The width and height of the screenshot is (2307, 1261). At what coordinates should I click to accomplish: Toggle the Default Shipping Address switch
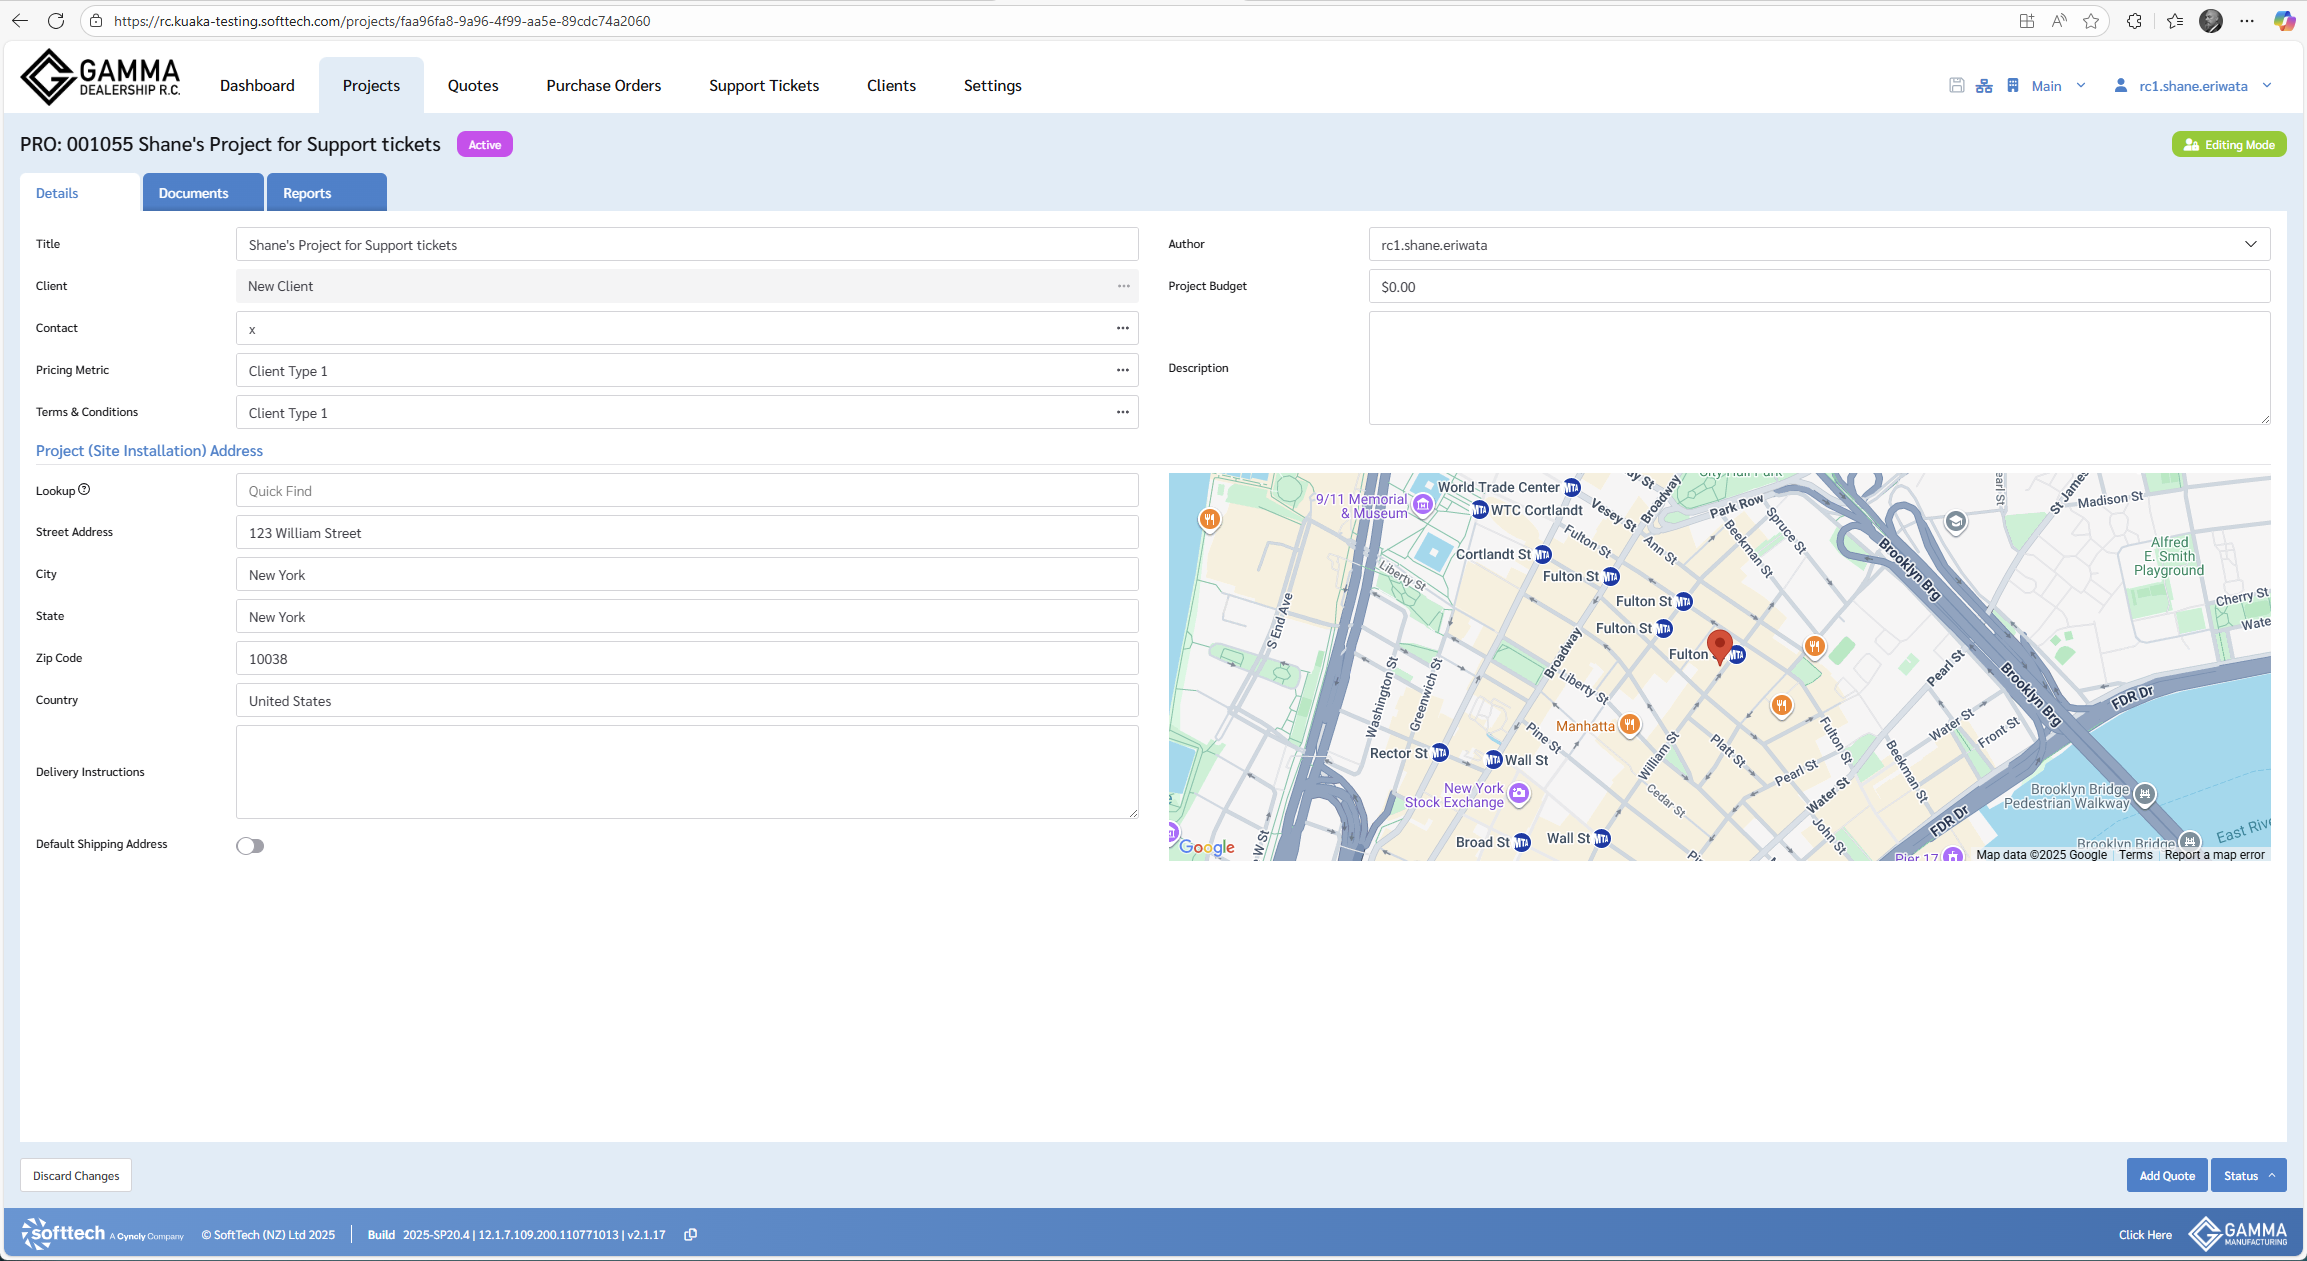click(250, 846)
